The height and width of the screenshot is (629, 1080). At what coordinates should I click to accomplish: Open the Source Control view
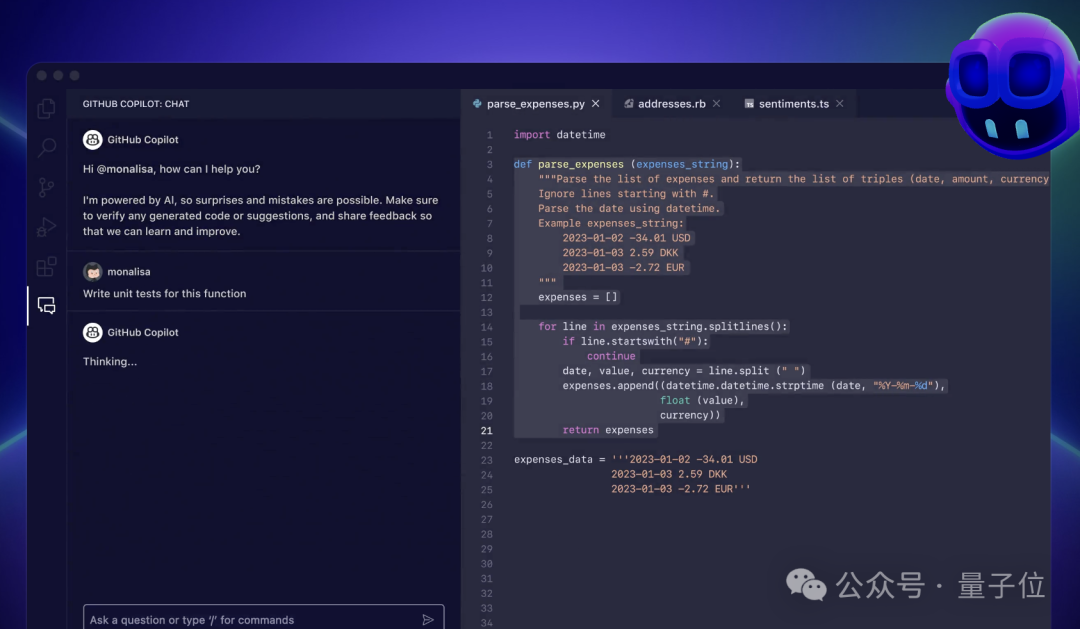[47, 187]
